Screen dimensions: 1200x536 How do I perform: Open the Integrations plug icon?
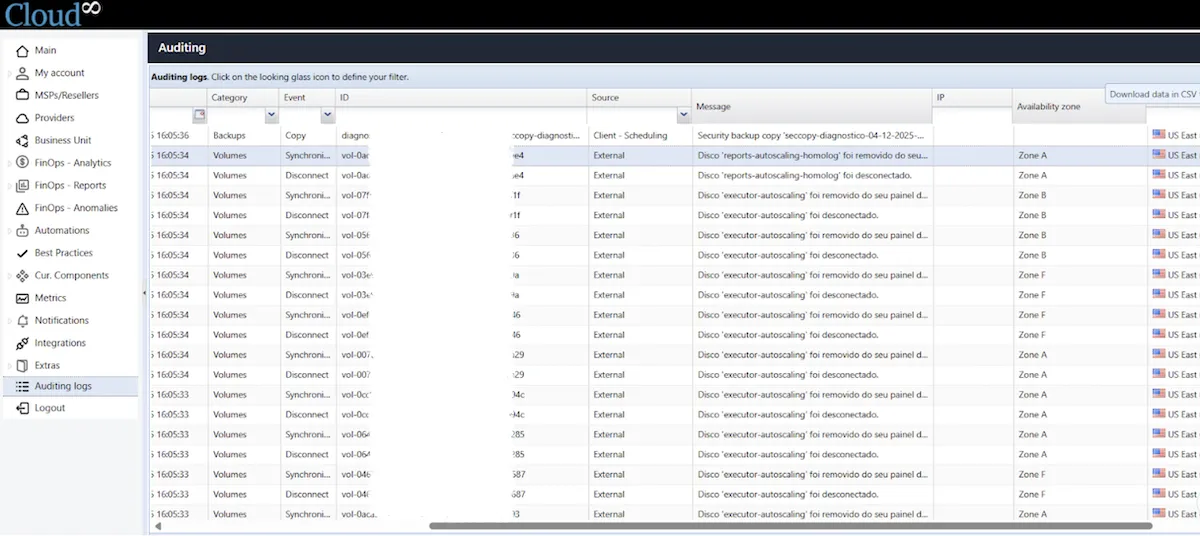pyautogui.click(x=23, y=343)
